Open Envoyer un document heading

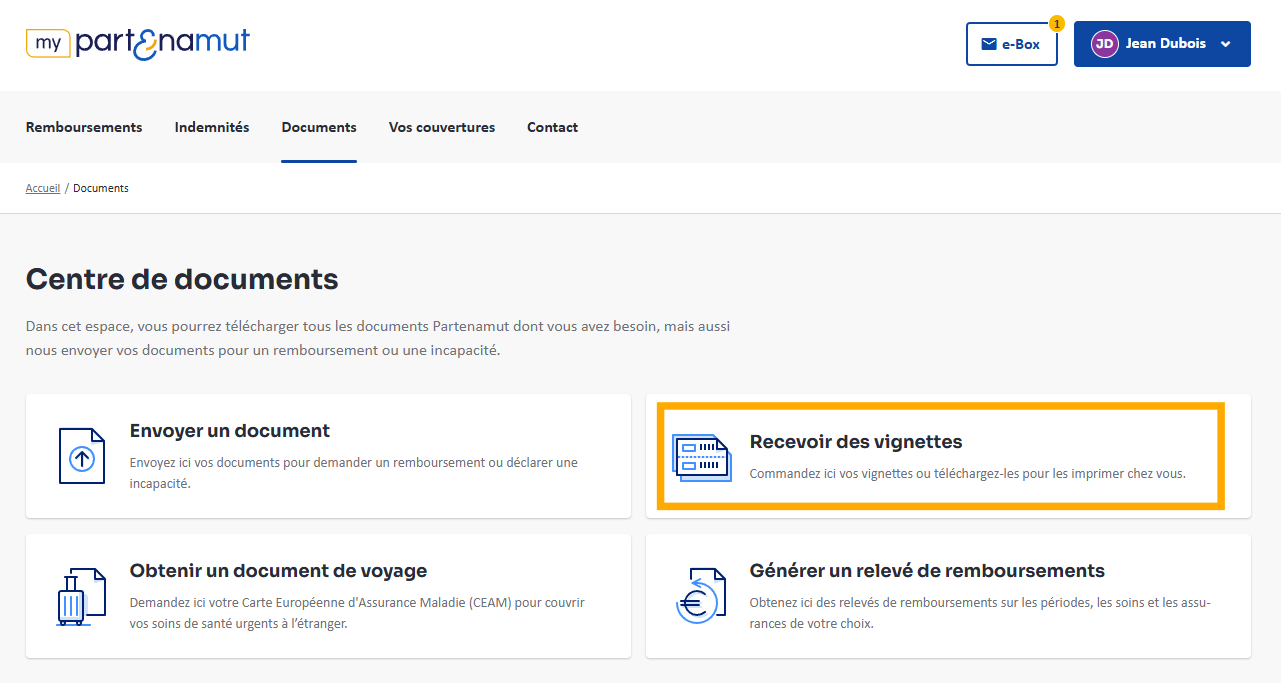point(230,431)
